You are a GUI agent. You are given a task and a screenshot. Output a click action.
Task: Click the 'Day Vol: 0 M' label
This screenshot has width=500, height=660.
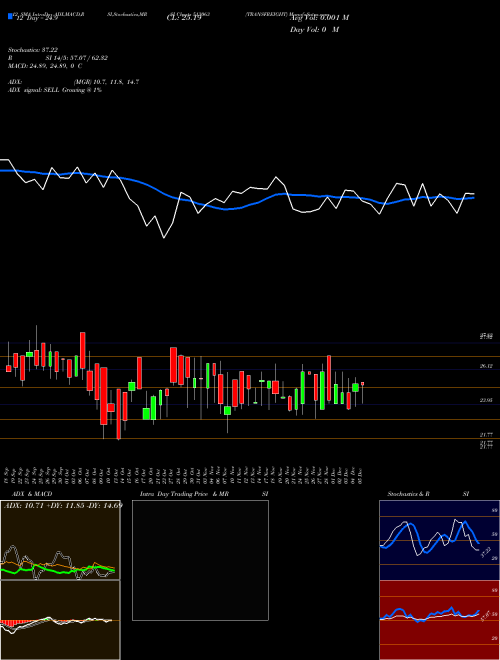point(314,30)
